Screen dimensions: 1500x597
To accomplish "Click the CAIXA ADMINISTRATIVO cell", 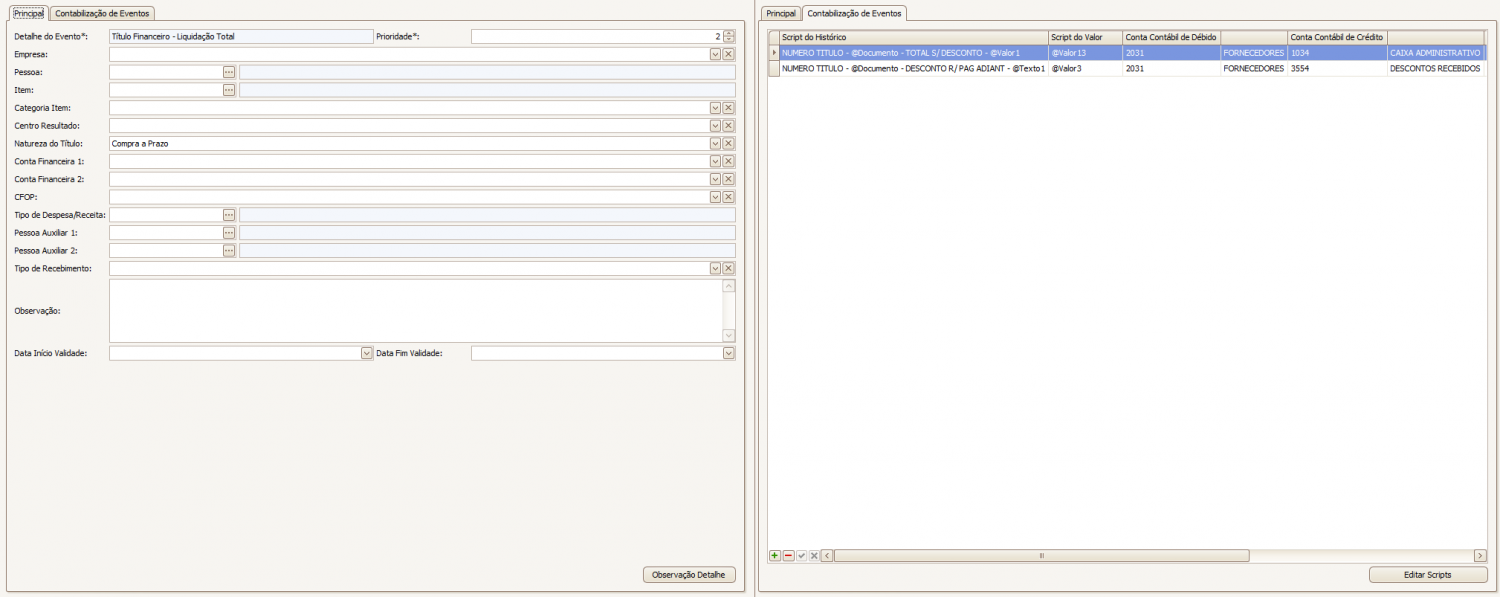I will click(x=1436, y=52).
